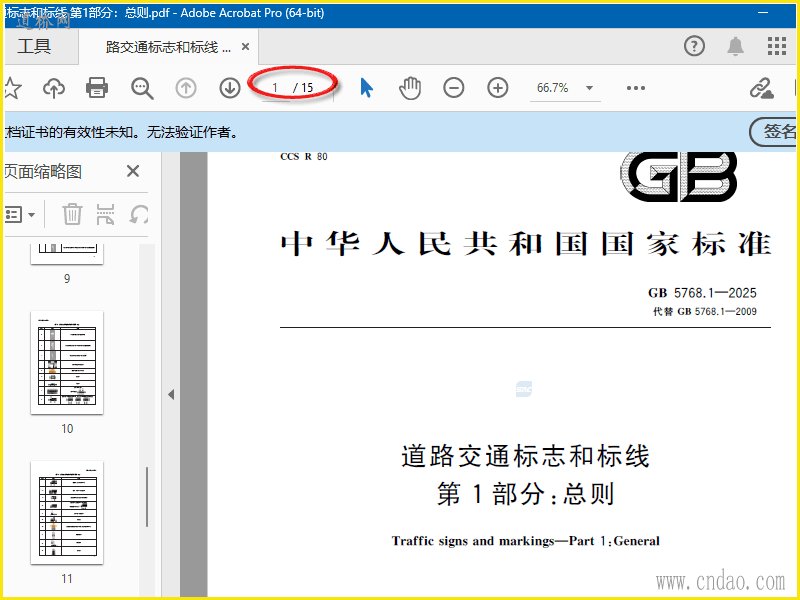Image resolution: width=800 pixels, height=600 pixels.
Task: Select the Hand pan tool
Action: point(410,88)
